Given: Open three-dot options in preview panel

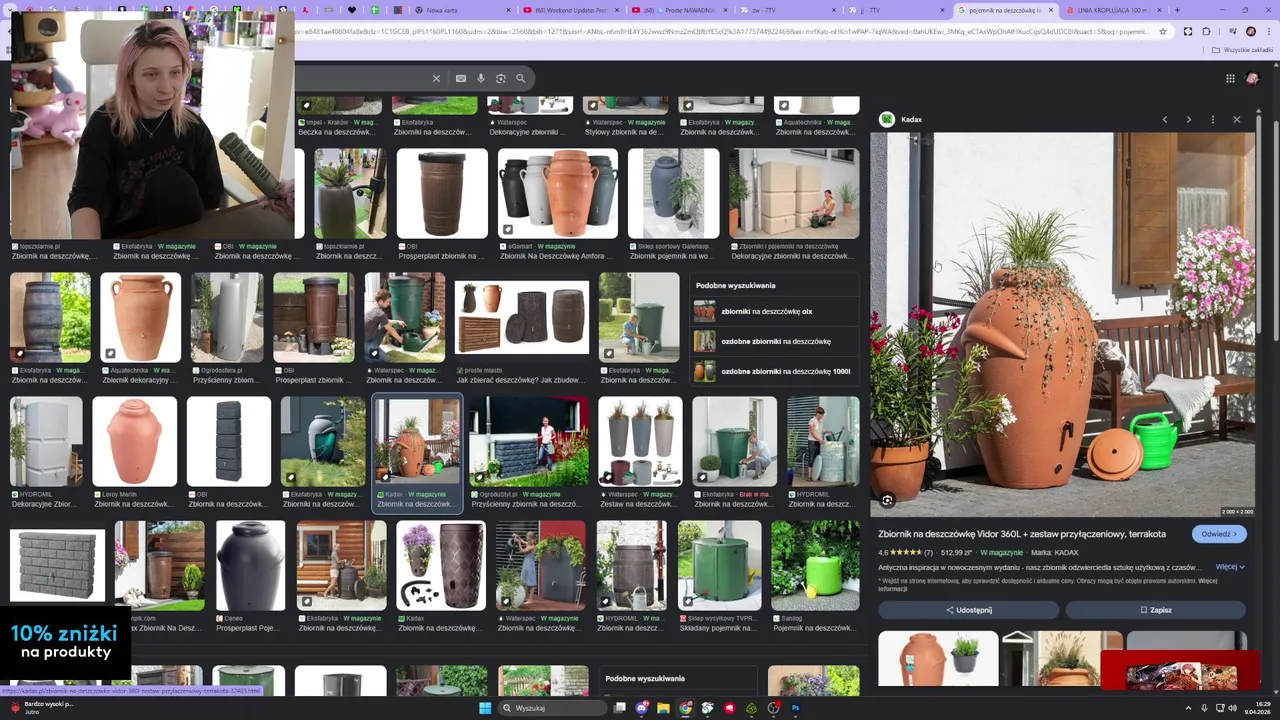Looking at the screenshot, I should (1213, 119).
